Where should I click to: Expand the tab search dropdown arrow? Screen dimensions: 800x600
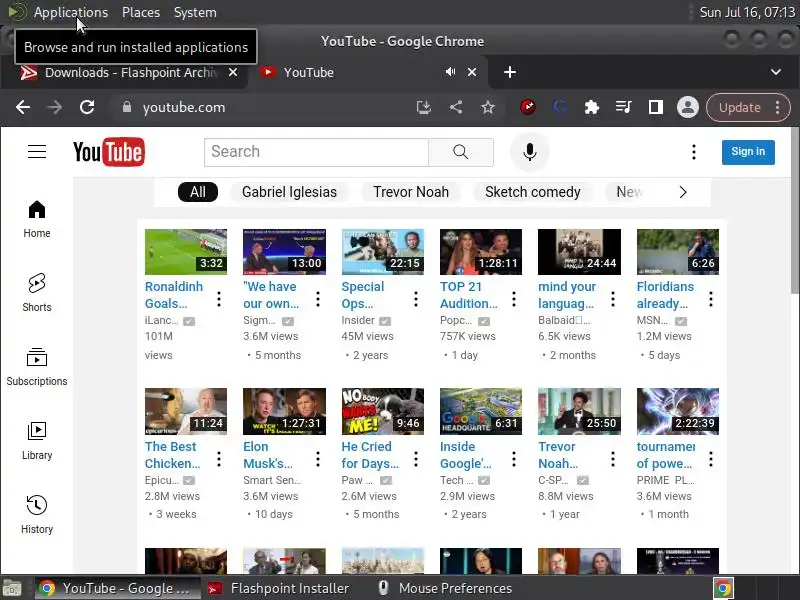point(776,72)
